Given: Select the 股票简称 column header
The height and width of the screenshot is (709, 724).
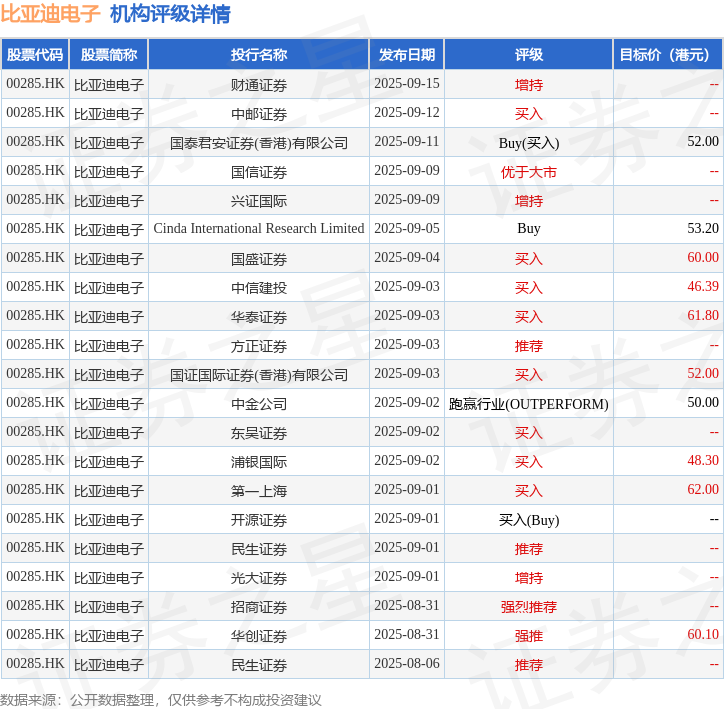Looking at the screenshot, I should pyautogui.click(x=109, y=54).
